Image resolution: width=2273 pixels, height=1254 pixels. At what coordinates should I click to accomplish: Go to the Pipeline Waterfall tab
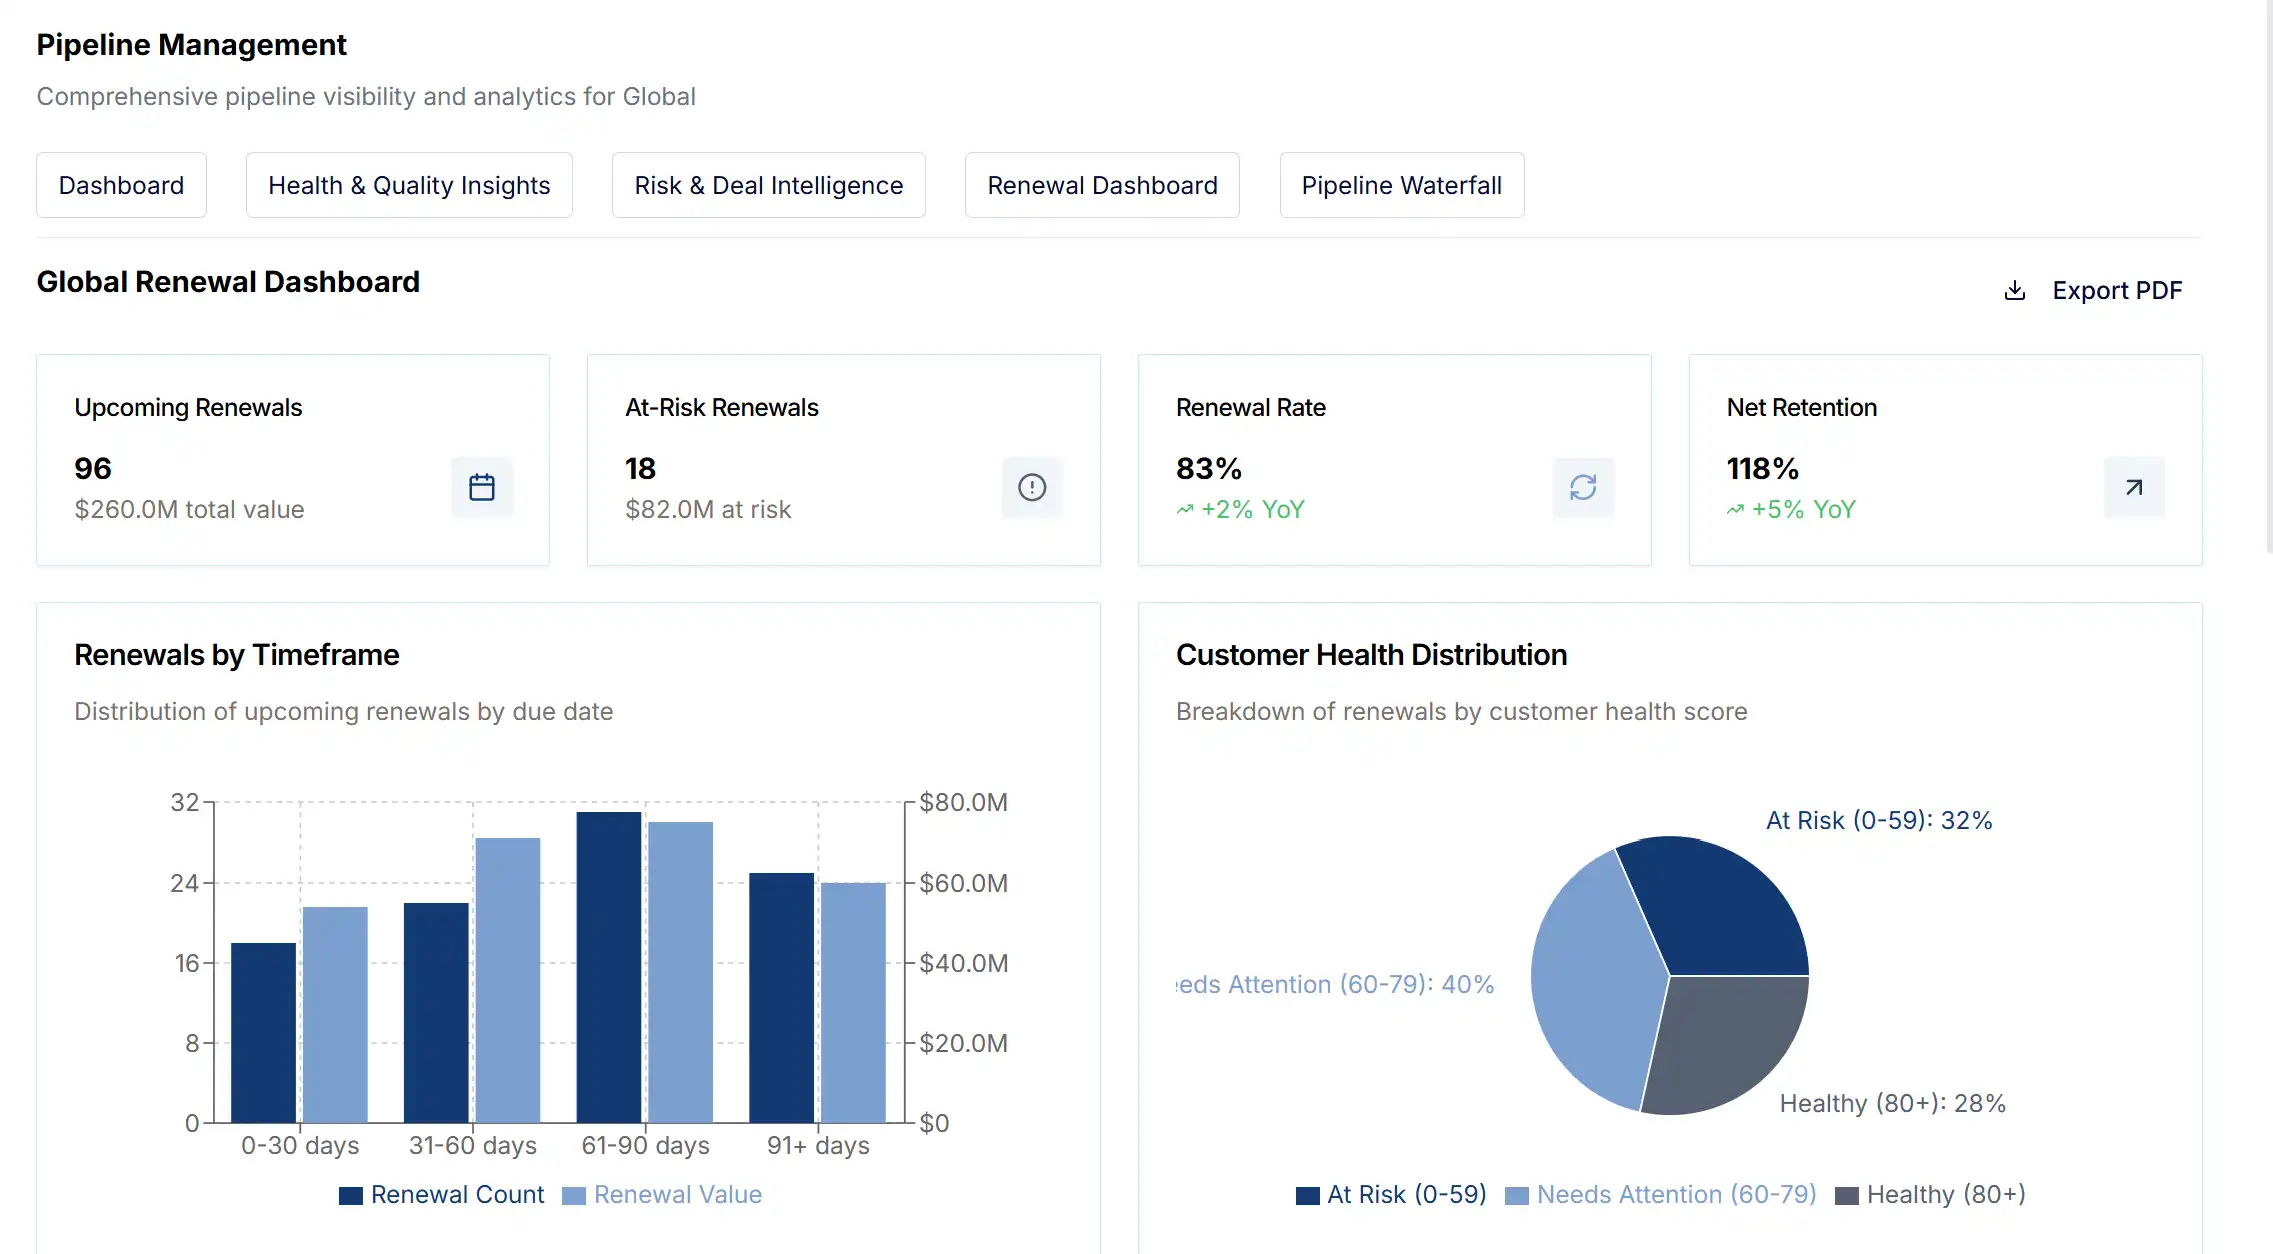1401,185
